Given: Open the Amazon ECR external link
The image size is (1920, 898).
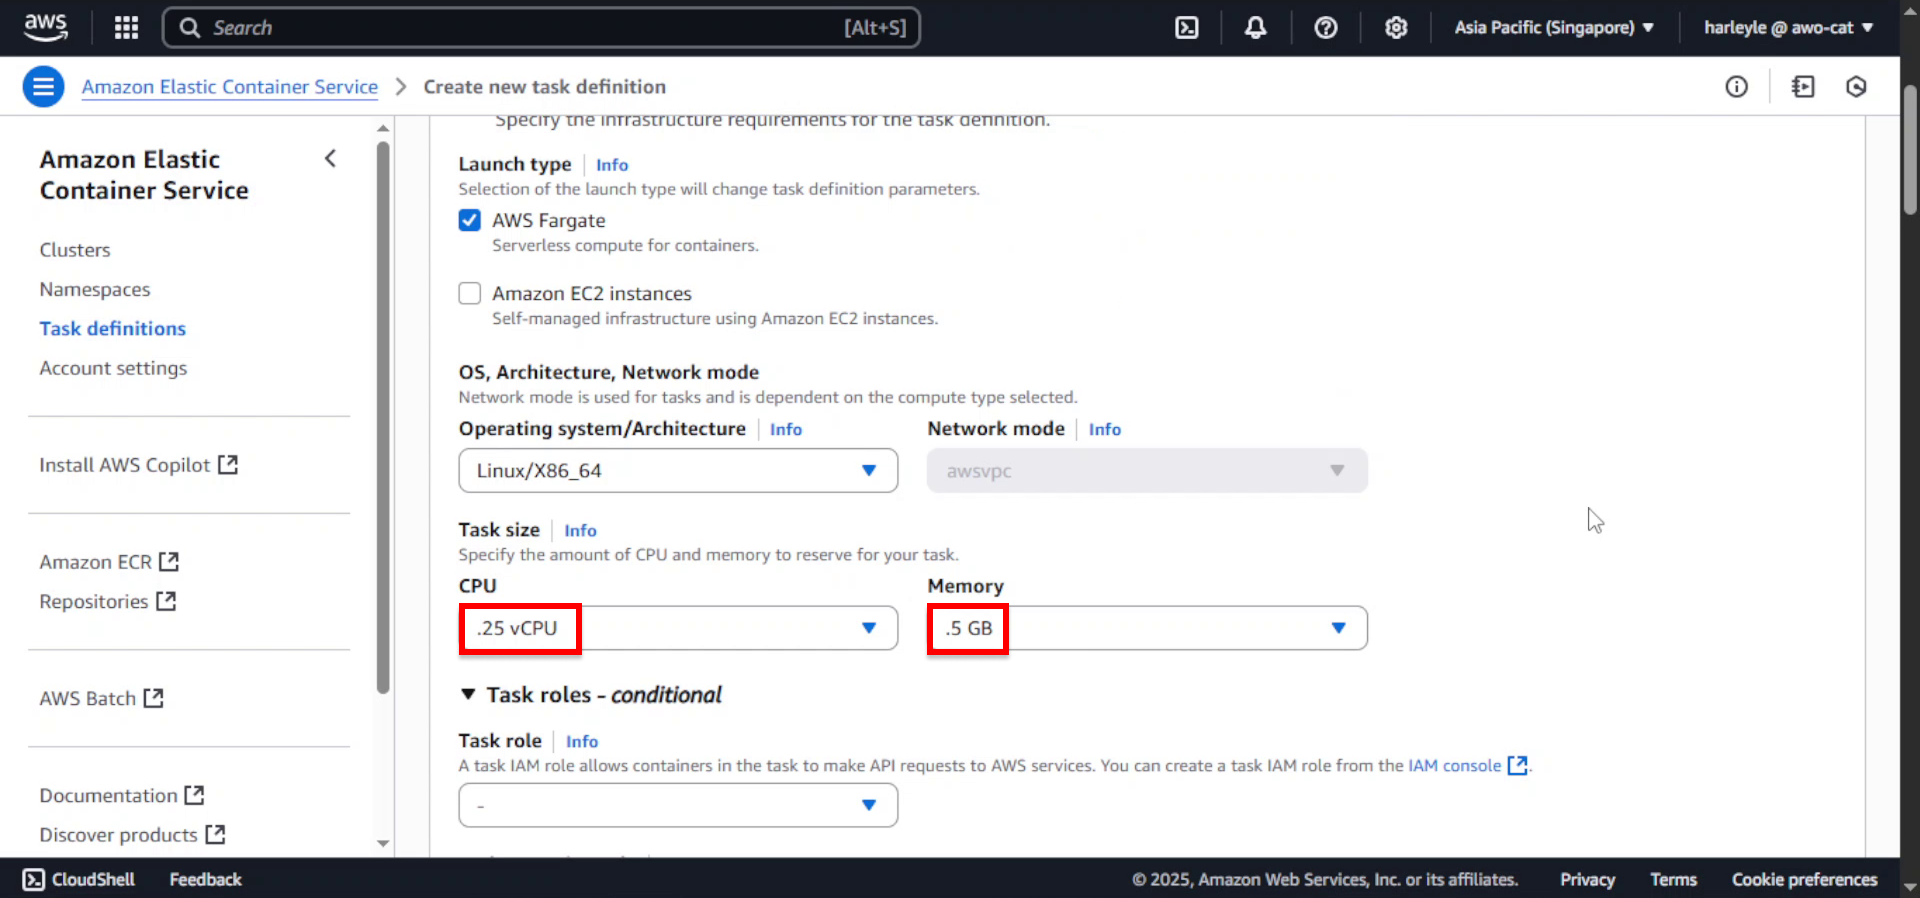Looking at the screenshot, I should pyautogui.click(x=109, y=562).
